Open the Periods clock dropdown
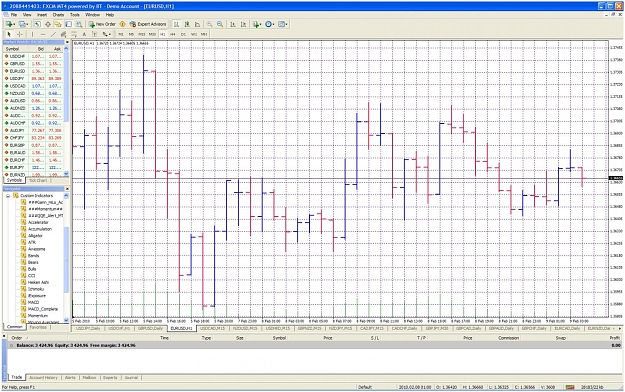The image size is (625, 392). pos(270,24)
